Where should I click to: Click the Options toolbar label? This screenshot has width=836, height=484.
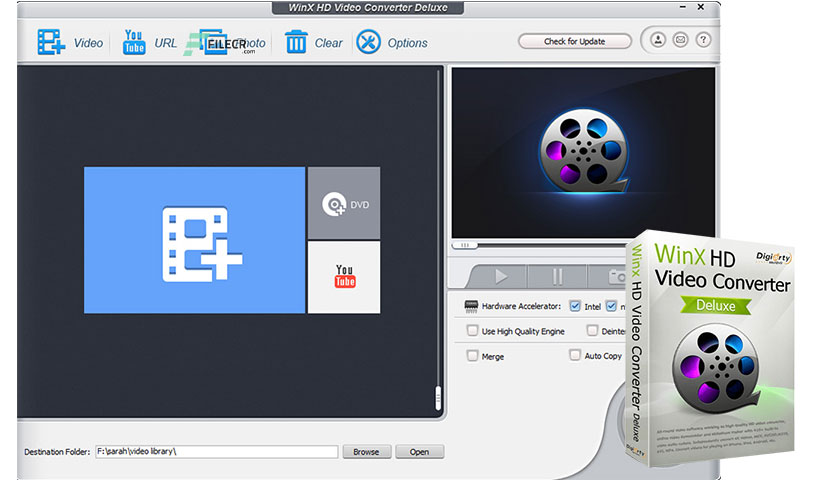(x=407, y=43)
